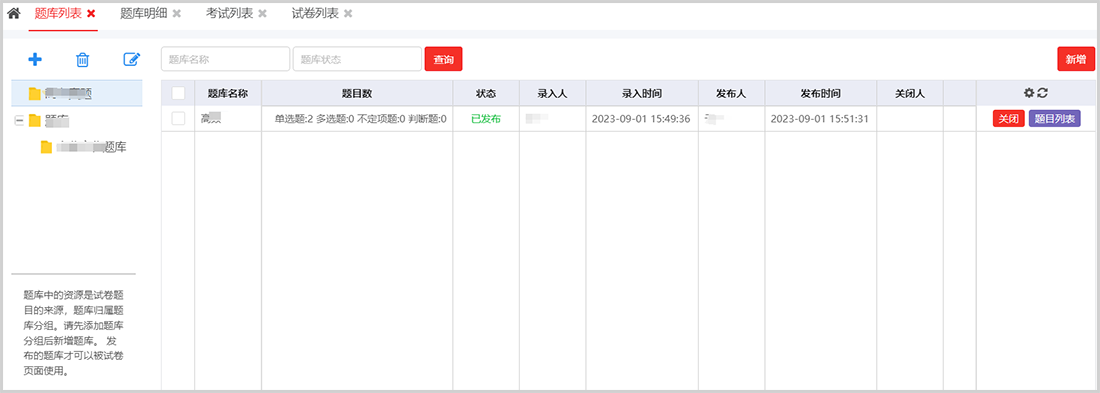Click the 题库名称 column header
This screenshot has height=393, width=1100.
(228, 93)
